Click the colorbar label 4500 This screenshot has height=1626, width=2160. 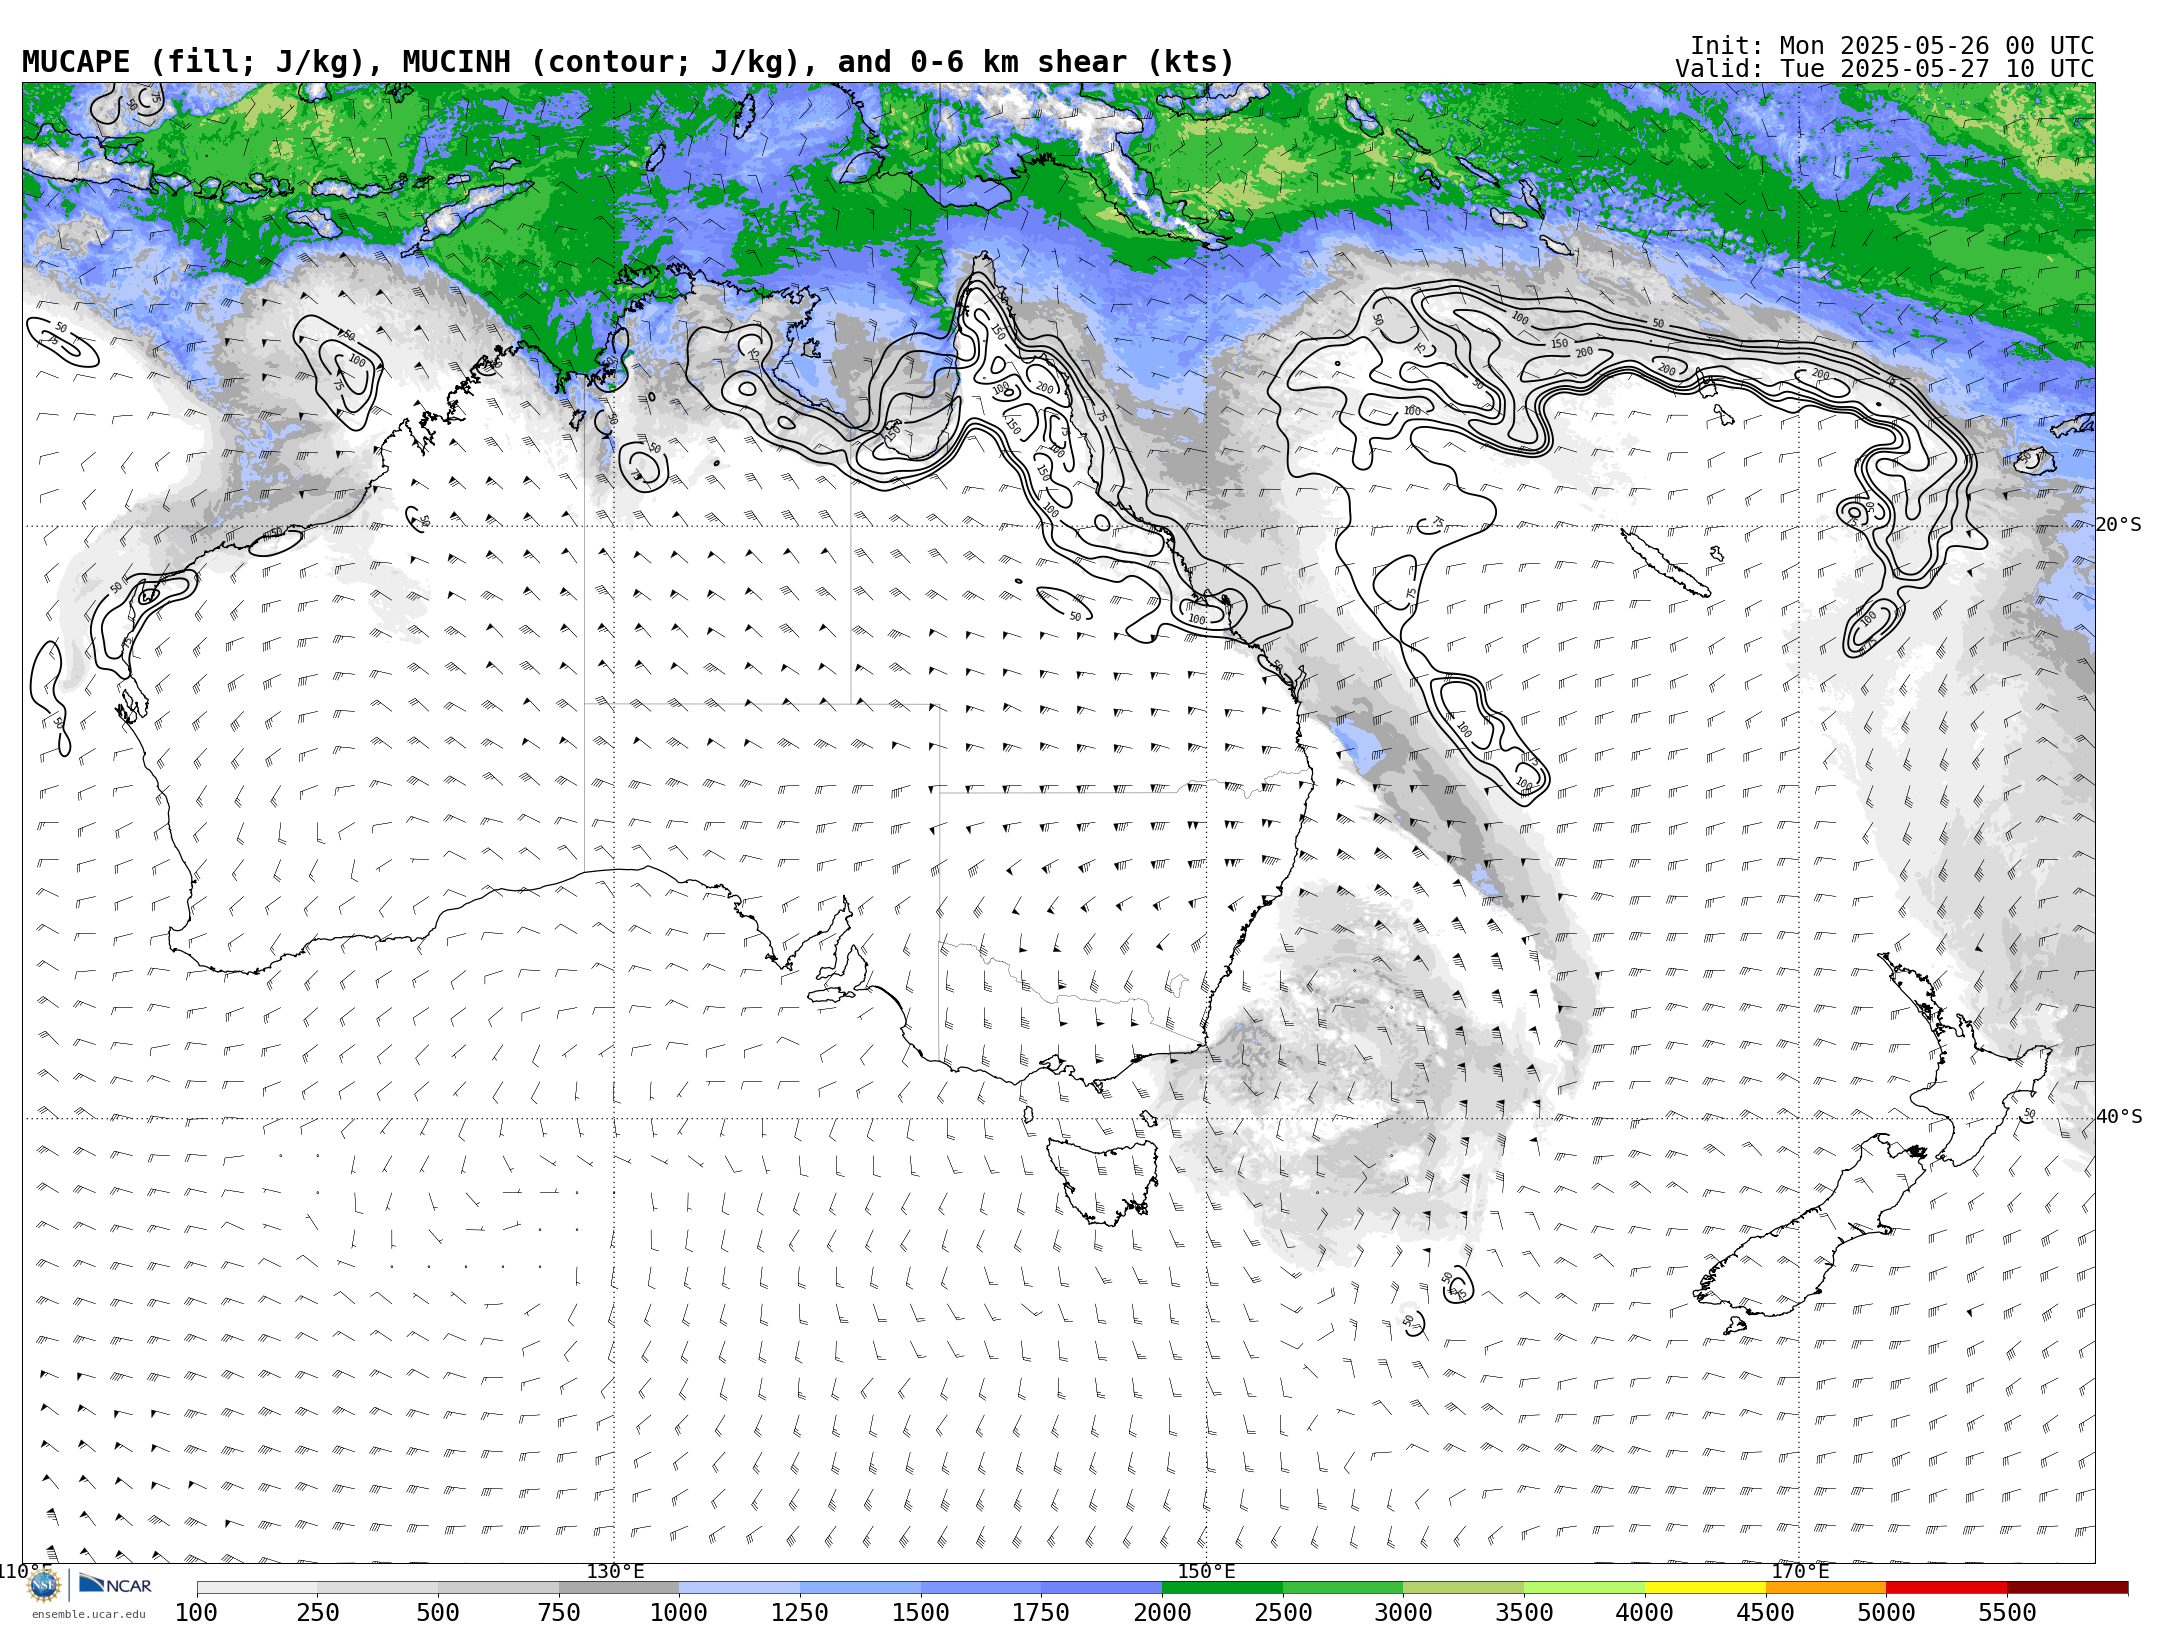point(1766,1613)
